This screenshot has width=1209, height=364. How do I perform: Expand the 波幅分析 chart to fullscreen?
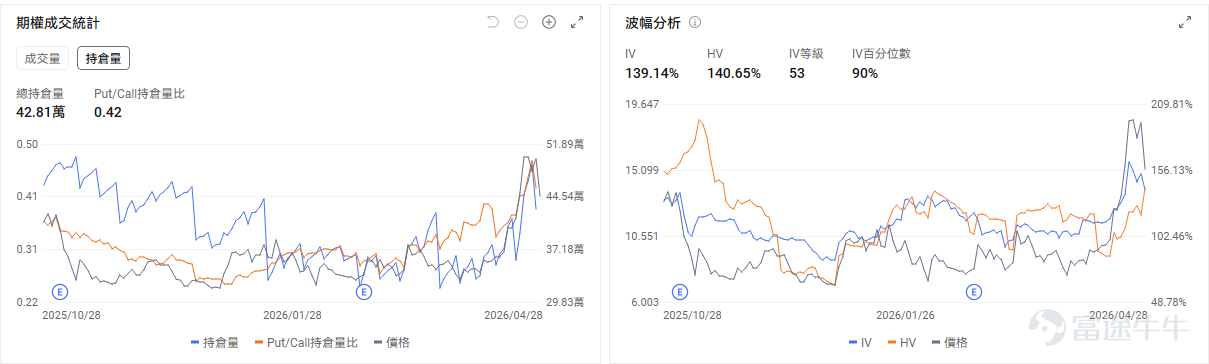[1185, 22]
